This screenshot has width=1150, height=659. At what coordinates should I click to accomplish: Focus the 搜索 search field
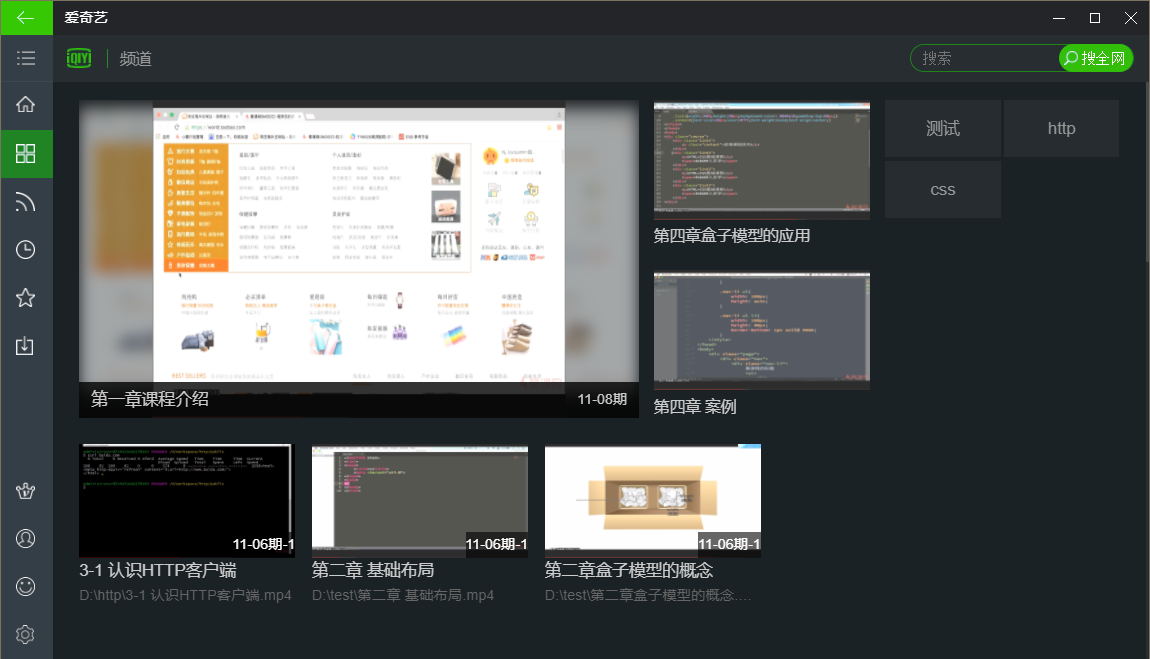click(x=985, y=58)
